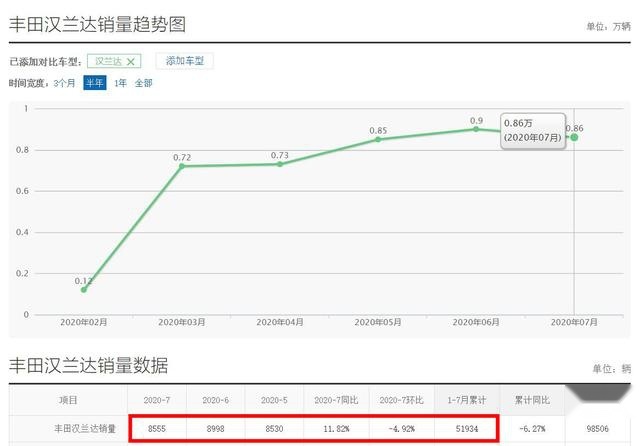Screen dimensions: 640x446
Task: Remove 汉兰达 comparison tag via X
Action: 131,62
